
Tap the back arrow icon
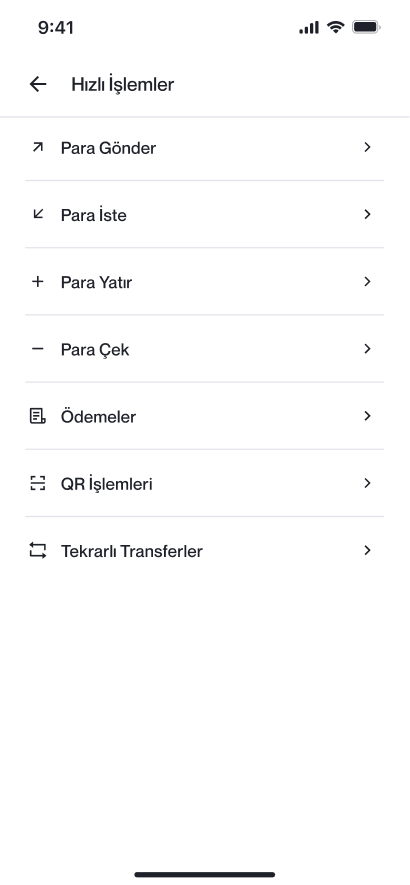click(x=38, y=84)
